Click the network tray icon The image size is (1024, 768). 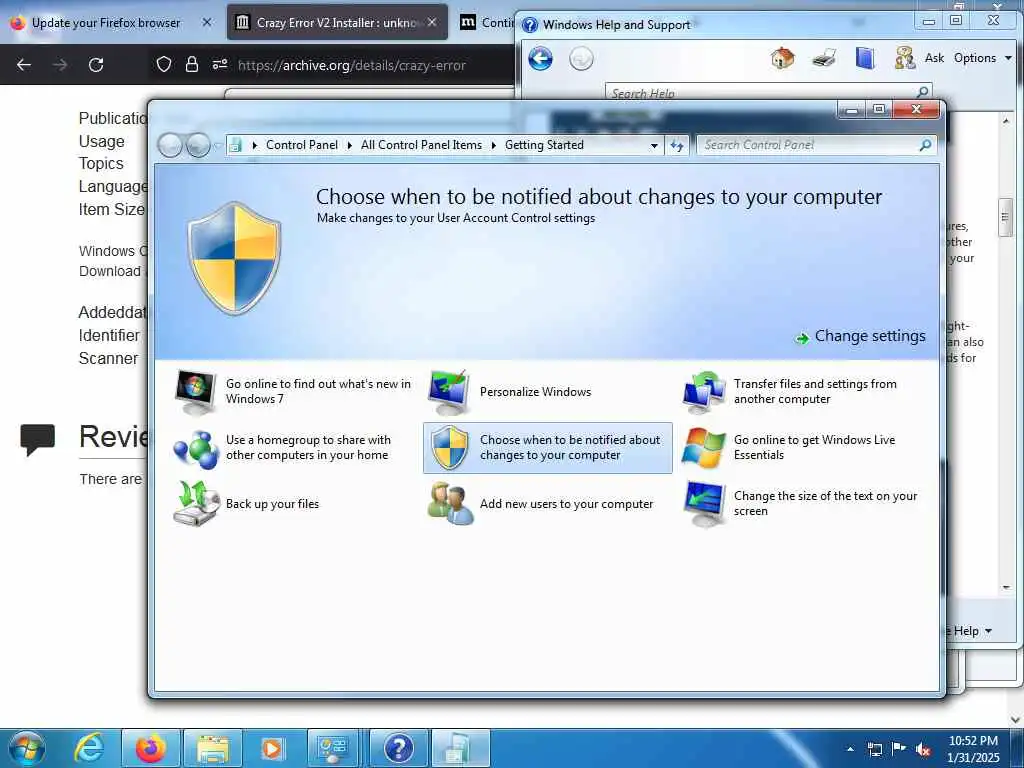[x=874, y=749]
